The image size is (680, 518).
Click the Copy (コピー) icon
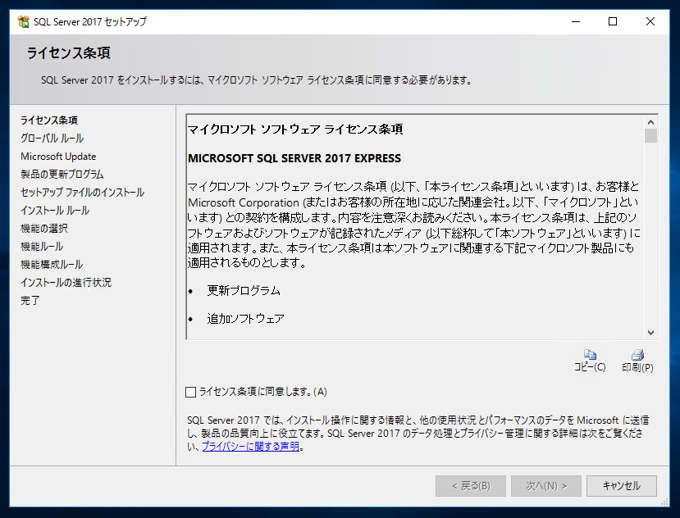590,355
